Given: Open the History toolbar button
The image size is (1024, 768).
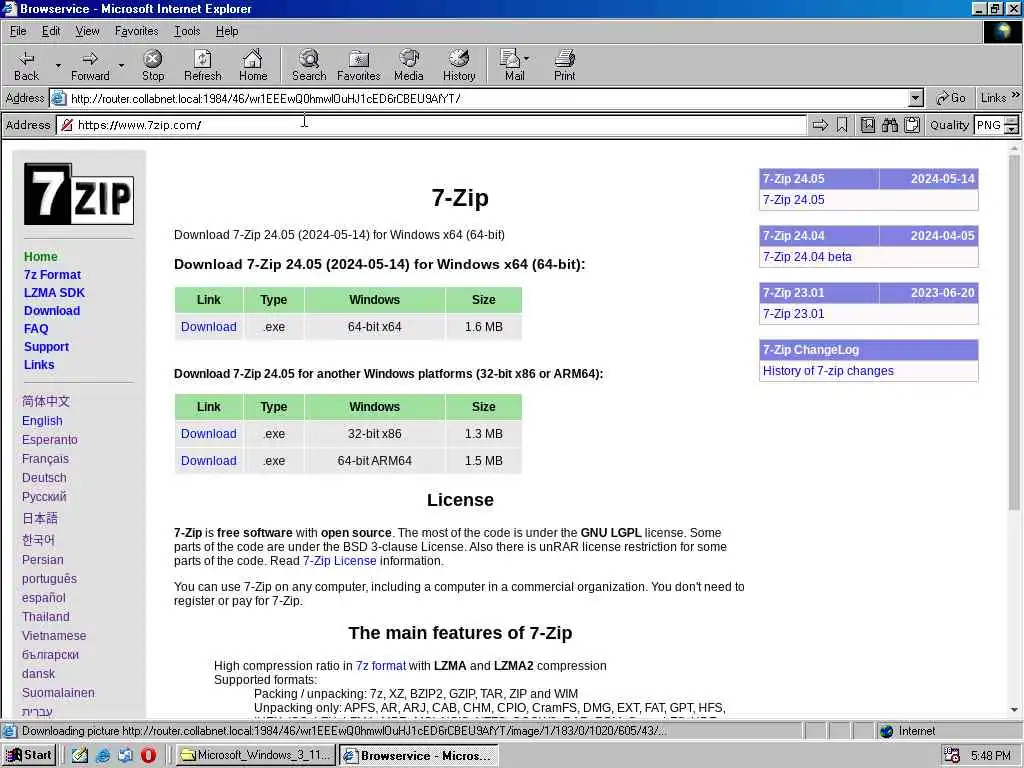Looking at the screenshot, I should click(459, 65).
